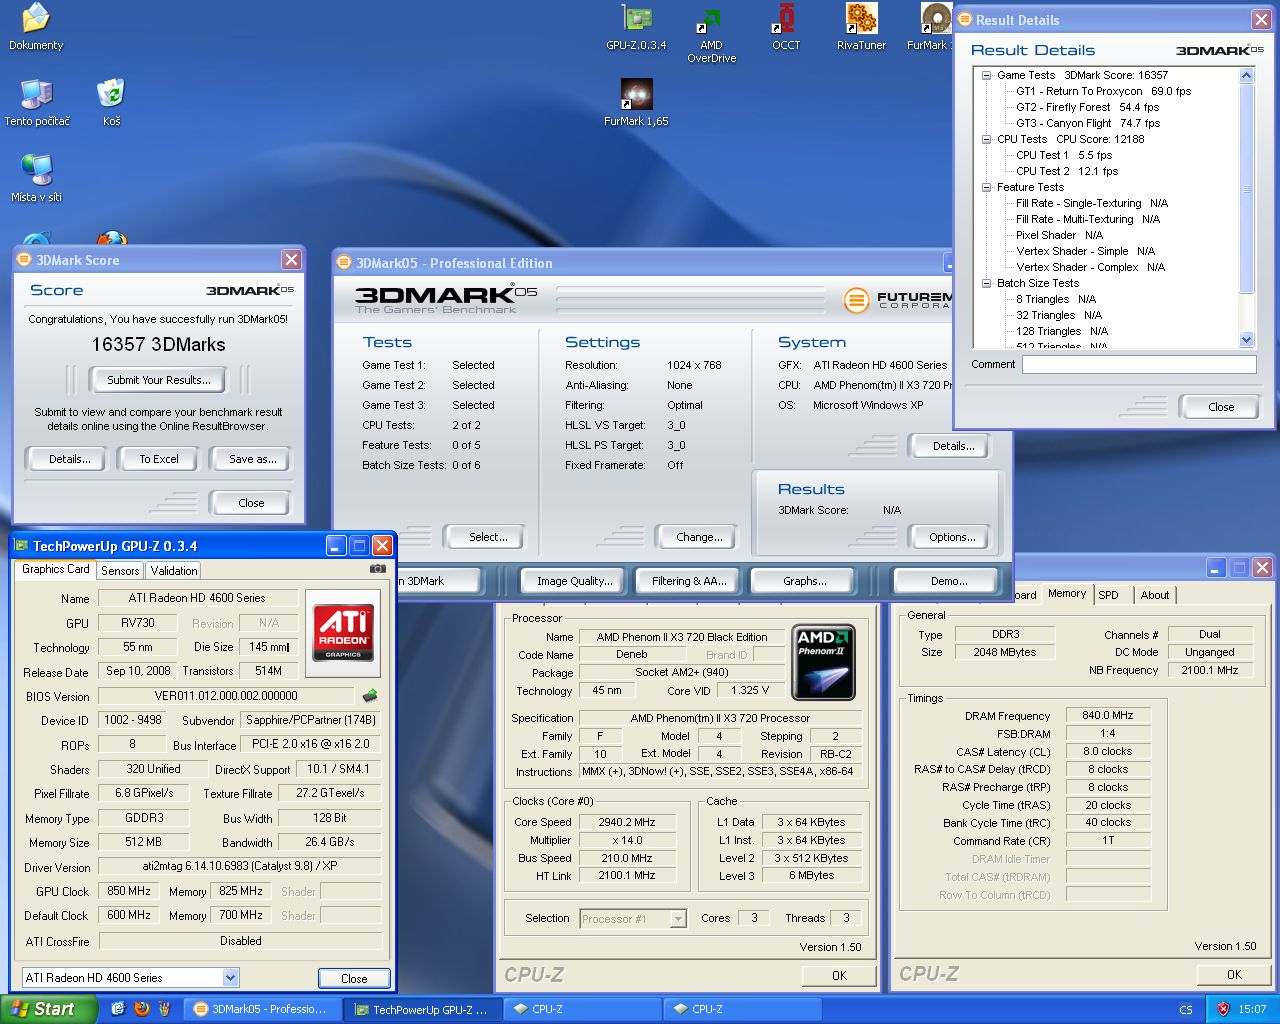The width and height of the screenshot is (1280, 1024).
Task: Click the first quick launch icon beside Start
Action: pyautogui.click(x=118, y=1009)
